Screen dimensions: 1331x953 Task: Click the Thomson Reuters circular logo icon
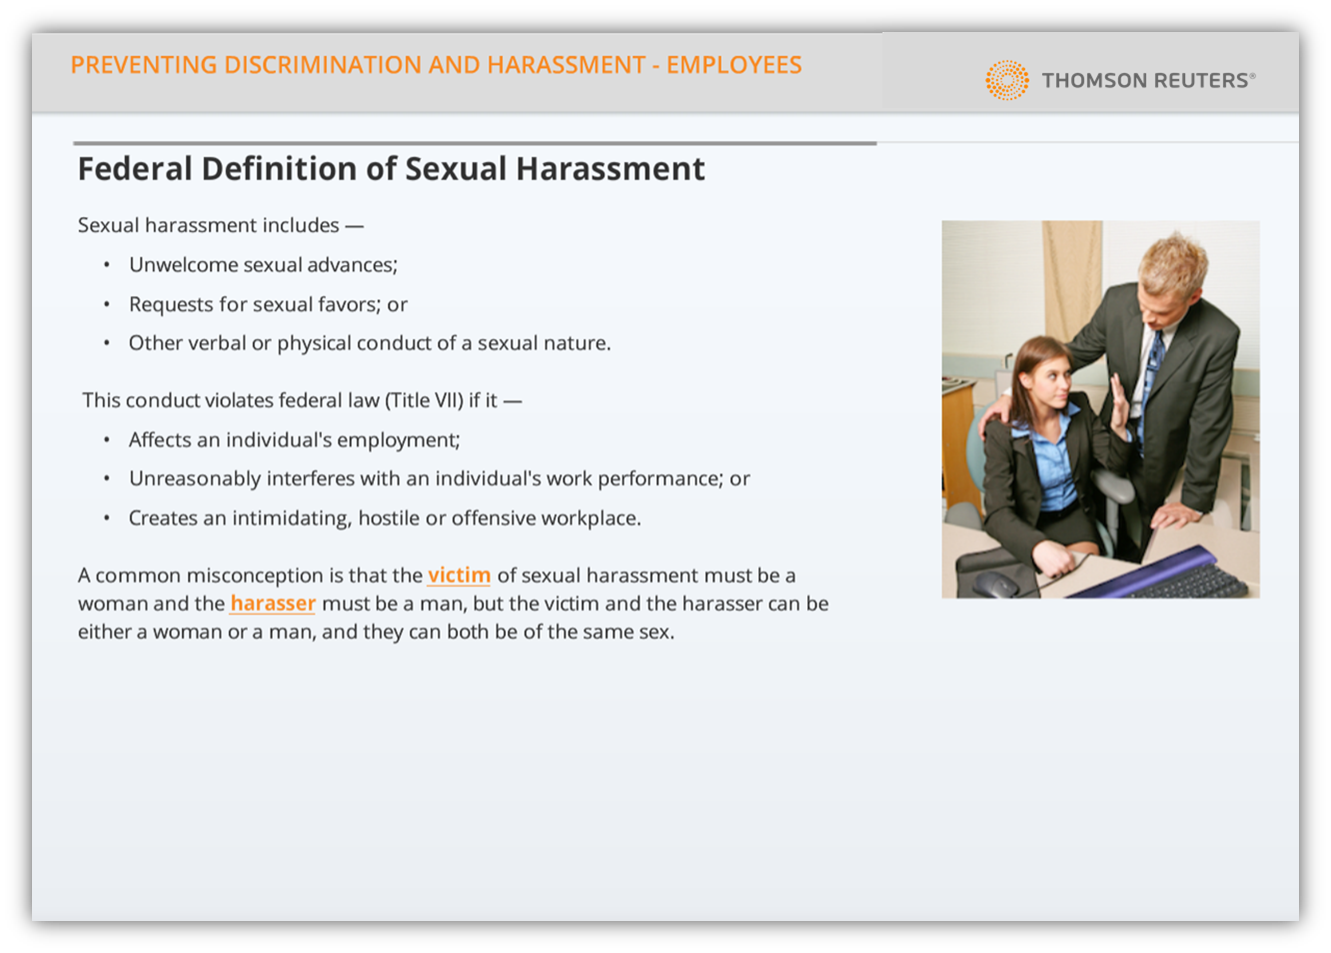(x=1006, y=80)
